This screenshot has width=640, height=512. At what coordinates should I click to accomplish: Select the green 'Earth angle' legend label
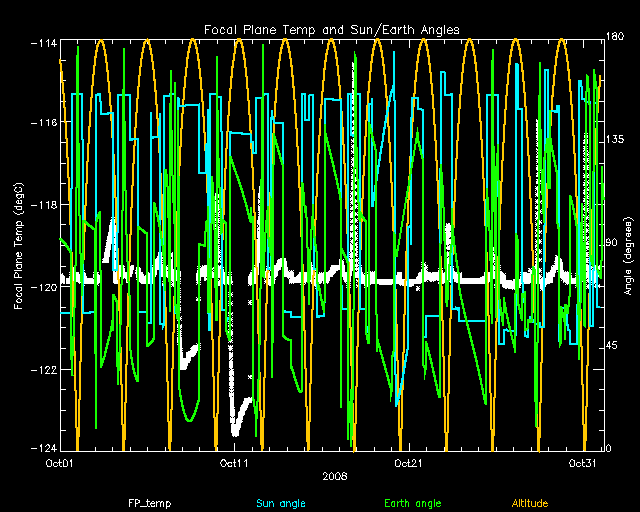[x=413, y=503]
